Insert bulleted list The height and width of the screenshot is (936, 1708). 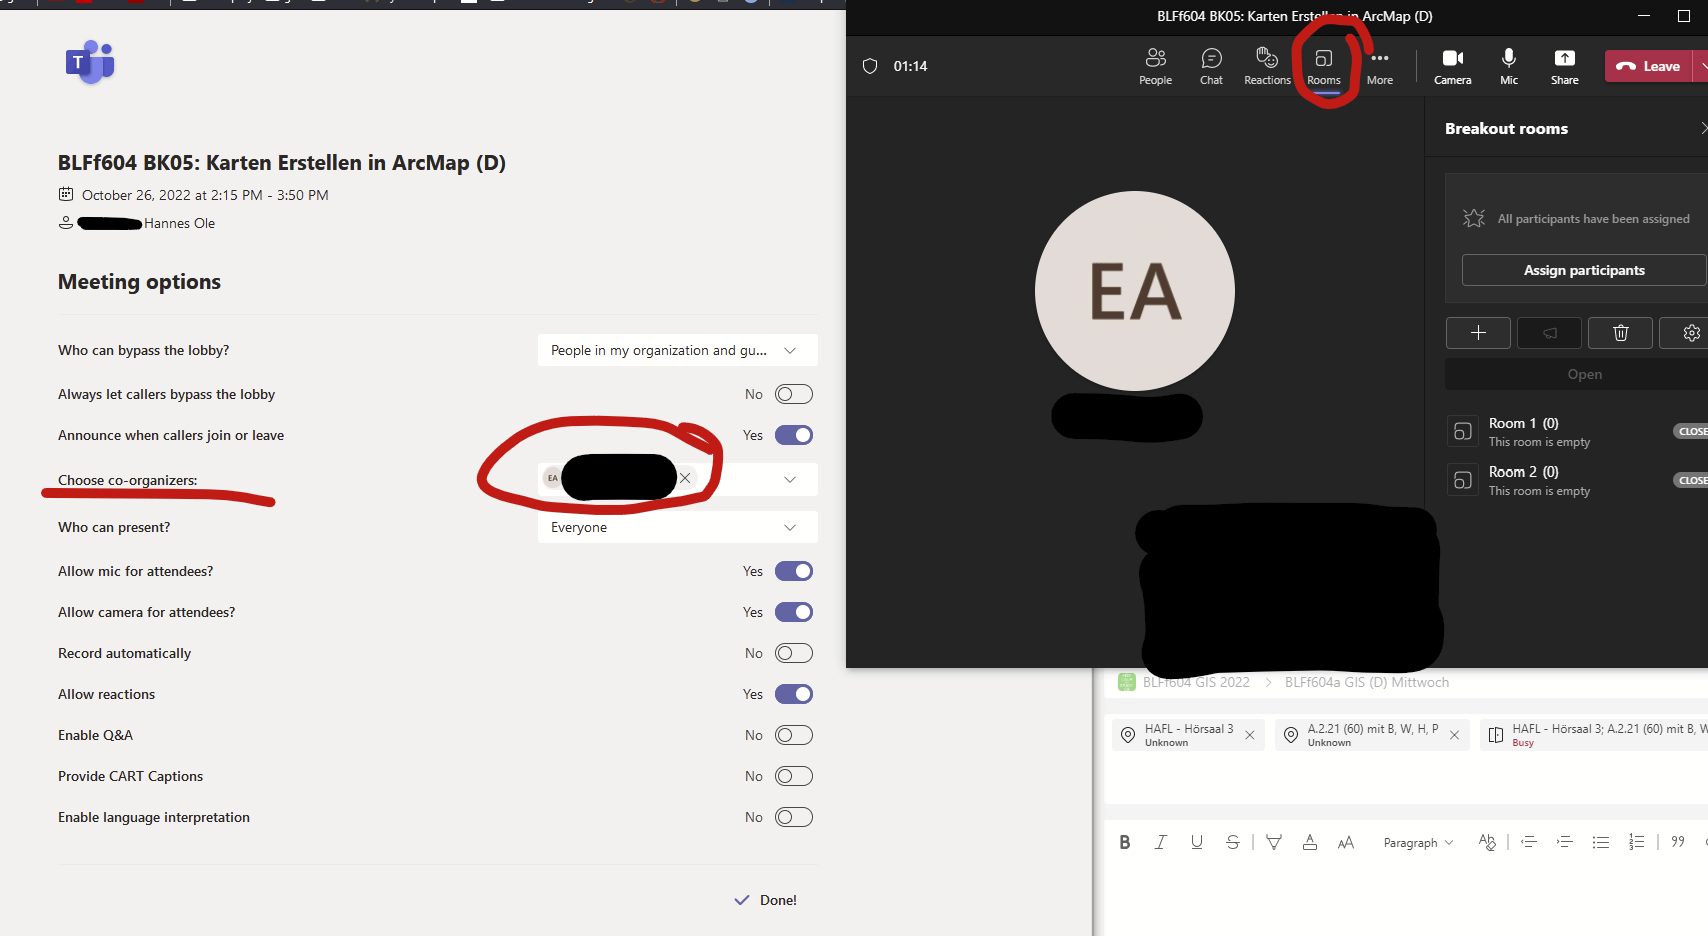pyautogui.click(x=1600, y=842)
